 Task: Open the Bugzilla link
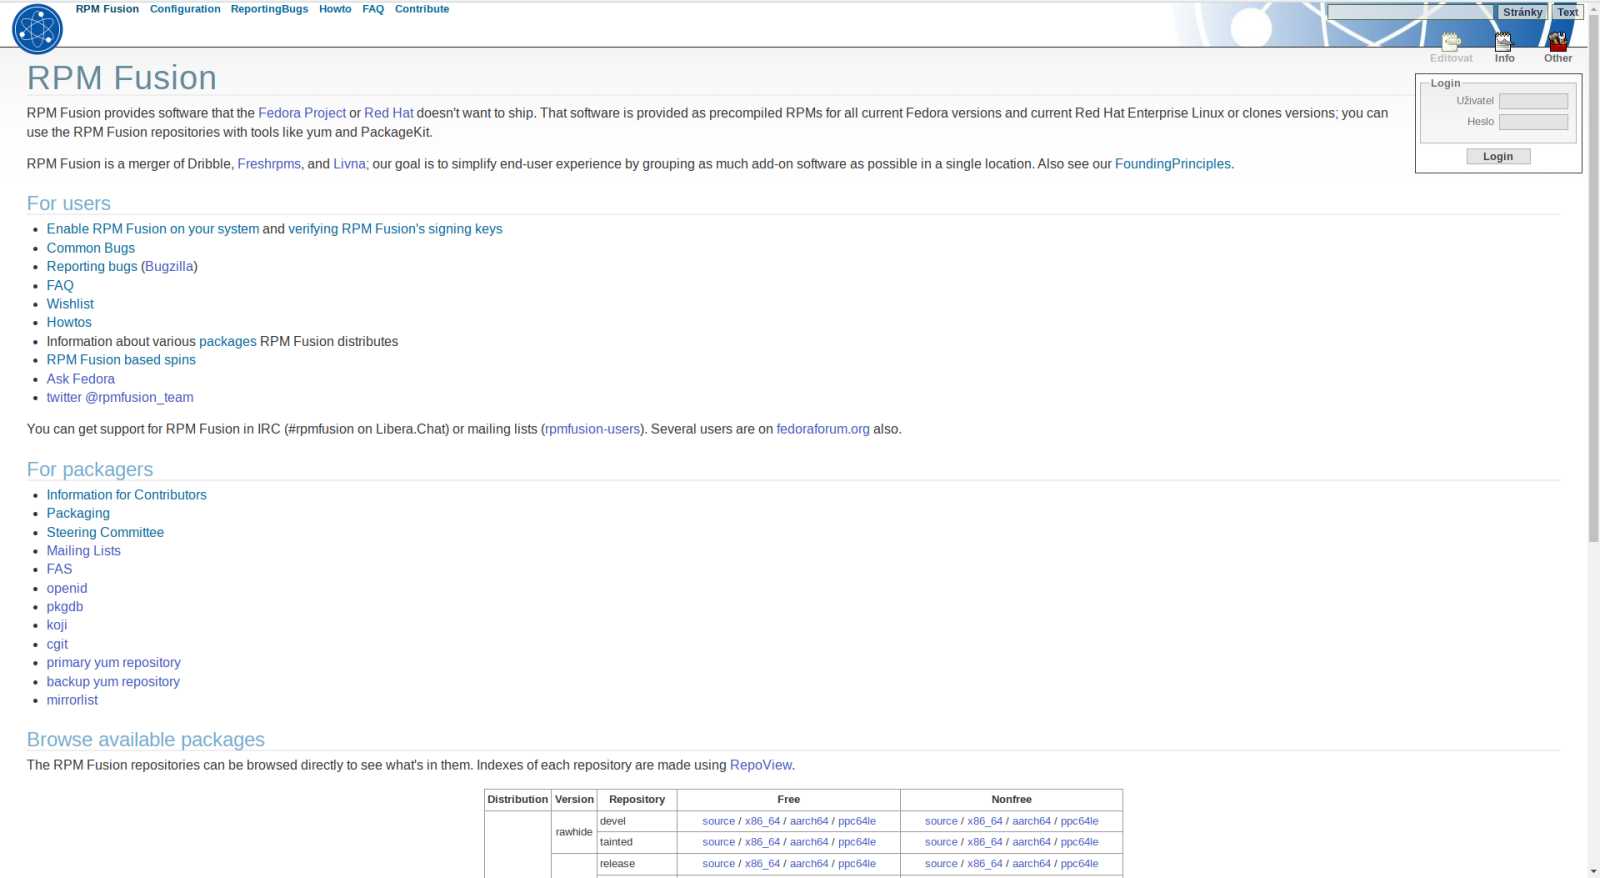point(169,266)
